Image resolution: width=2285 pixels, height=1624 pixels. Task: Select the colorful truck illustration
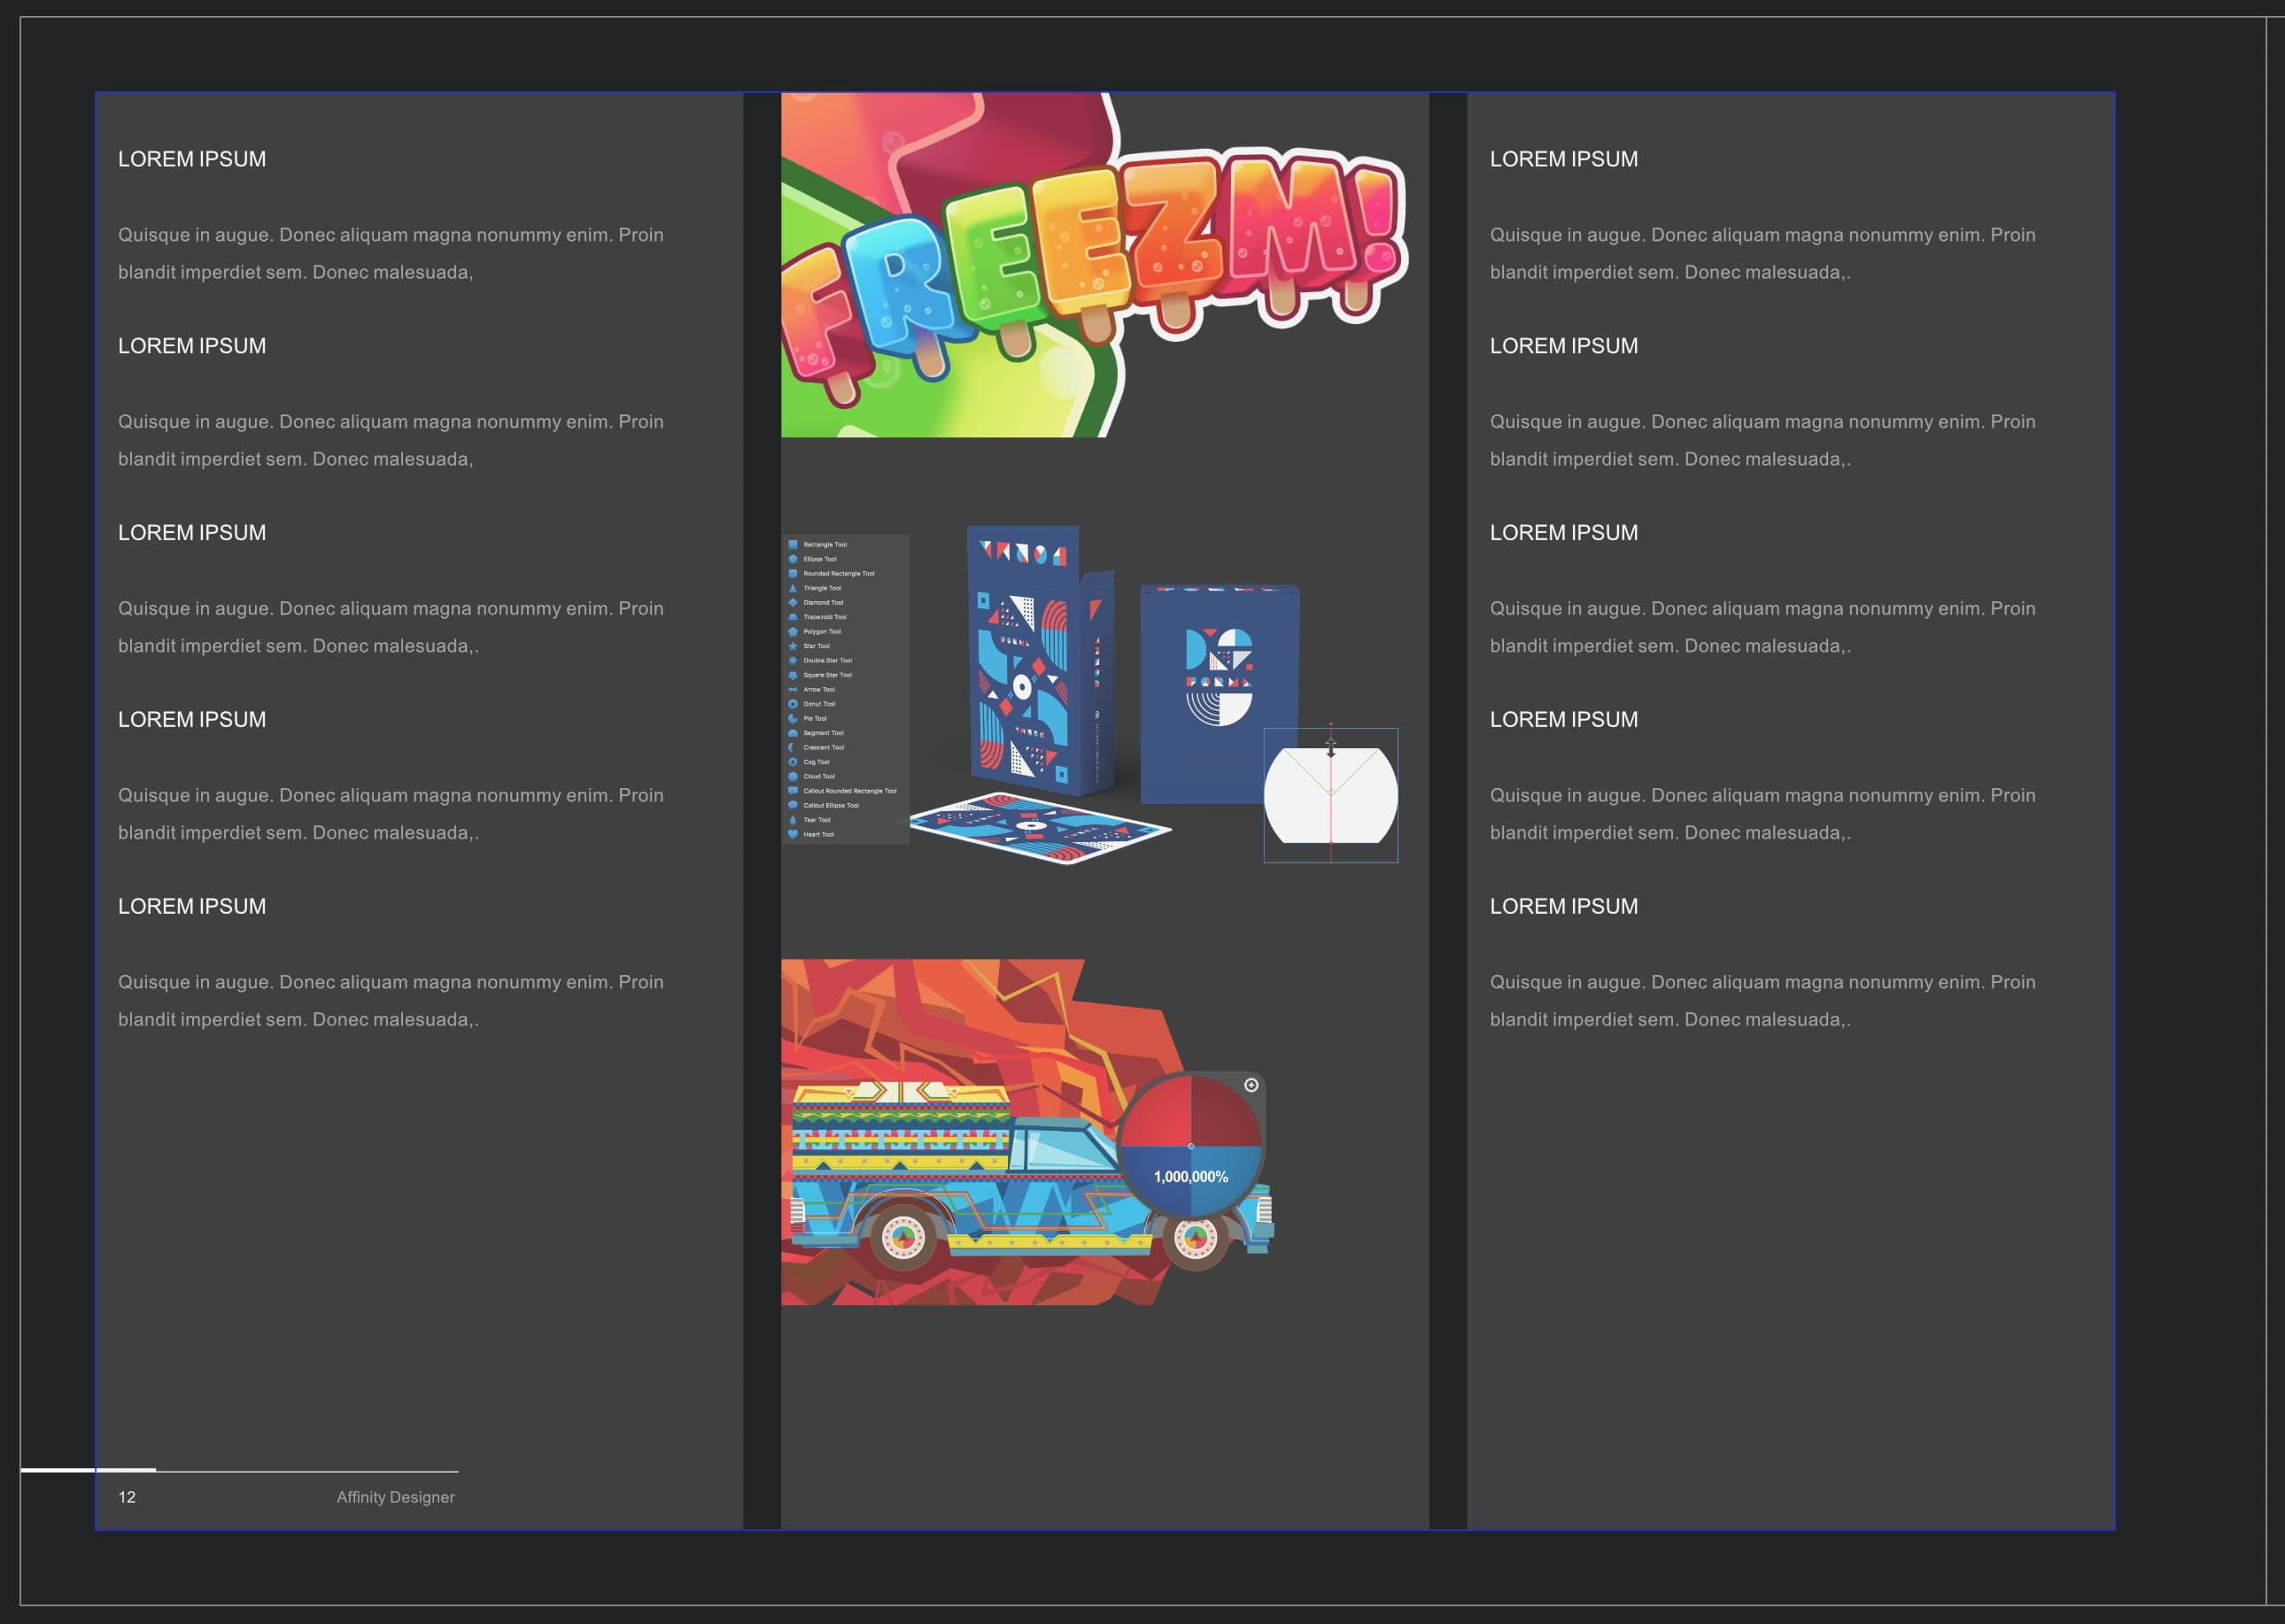click(1027, 1132)
